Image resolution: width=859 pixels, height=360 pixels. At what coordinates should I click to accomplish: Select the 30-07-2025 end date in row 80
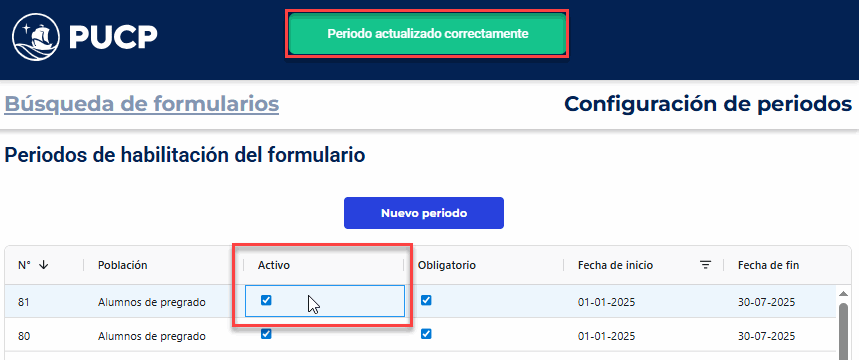point(766,336)
